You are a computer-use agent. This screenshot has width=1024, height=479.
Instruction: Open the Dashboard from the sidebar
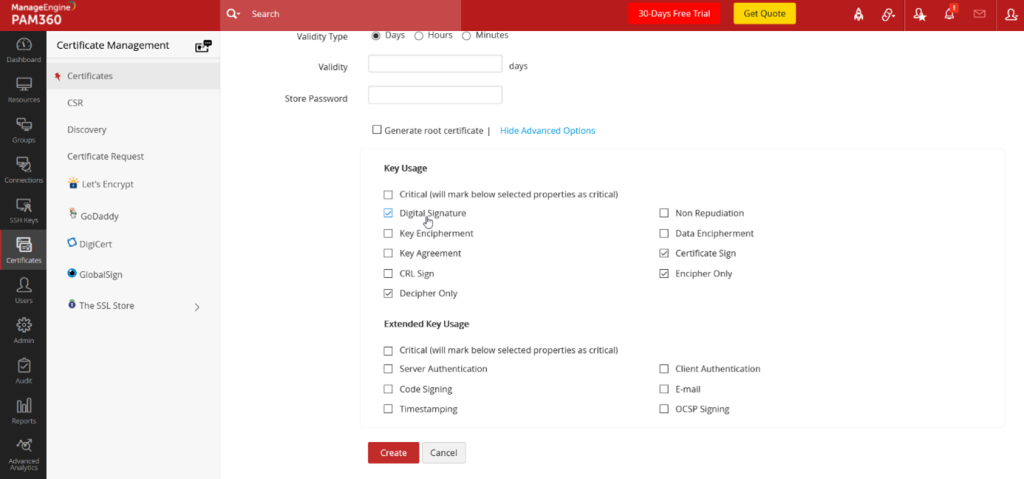[x=23, y=49]
